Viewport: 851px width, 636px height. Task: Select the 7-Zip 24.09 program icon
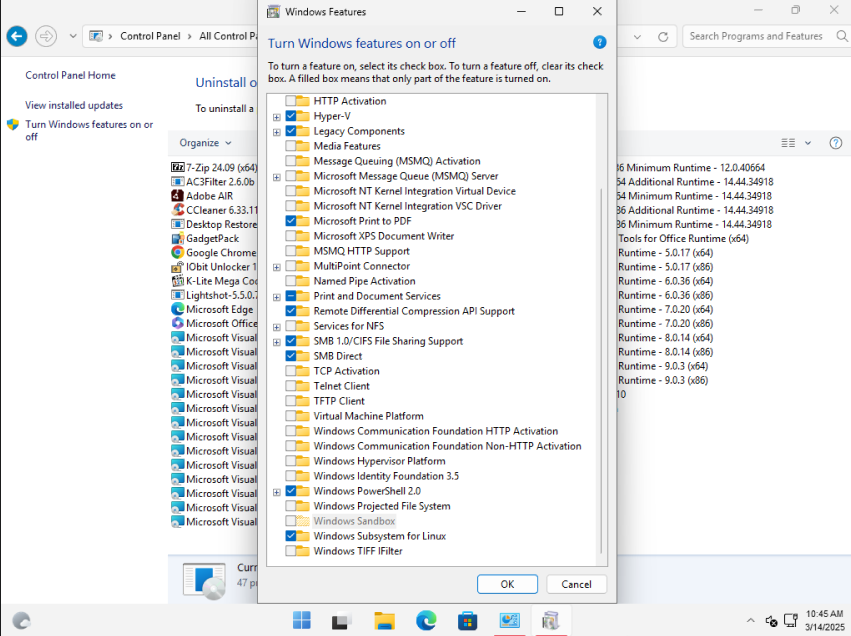coord(177,167)
